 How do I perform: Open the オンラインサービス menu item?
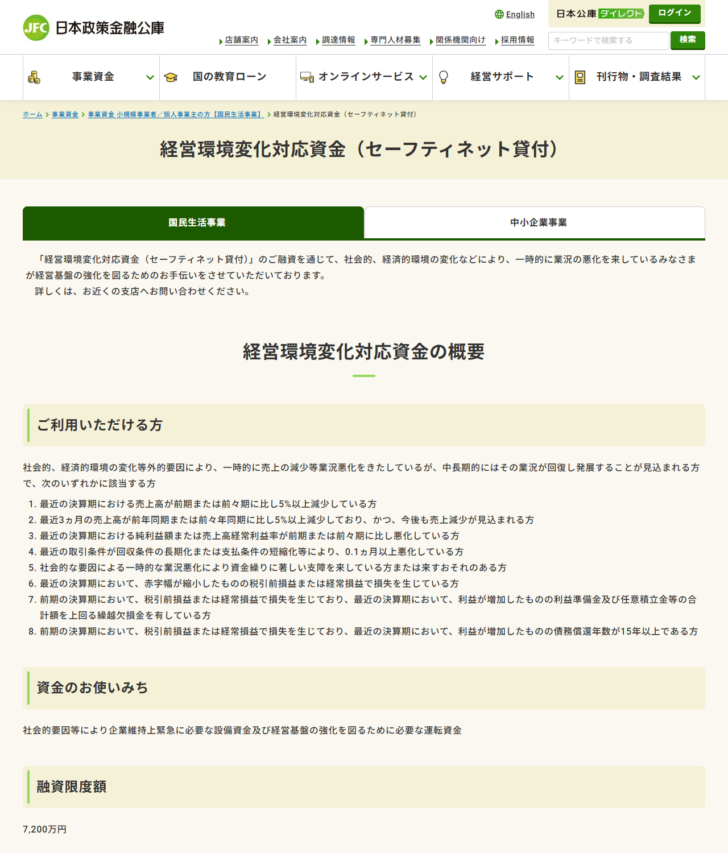point(365,77)
